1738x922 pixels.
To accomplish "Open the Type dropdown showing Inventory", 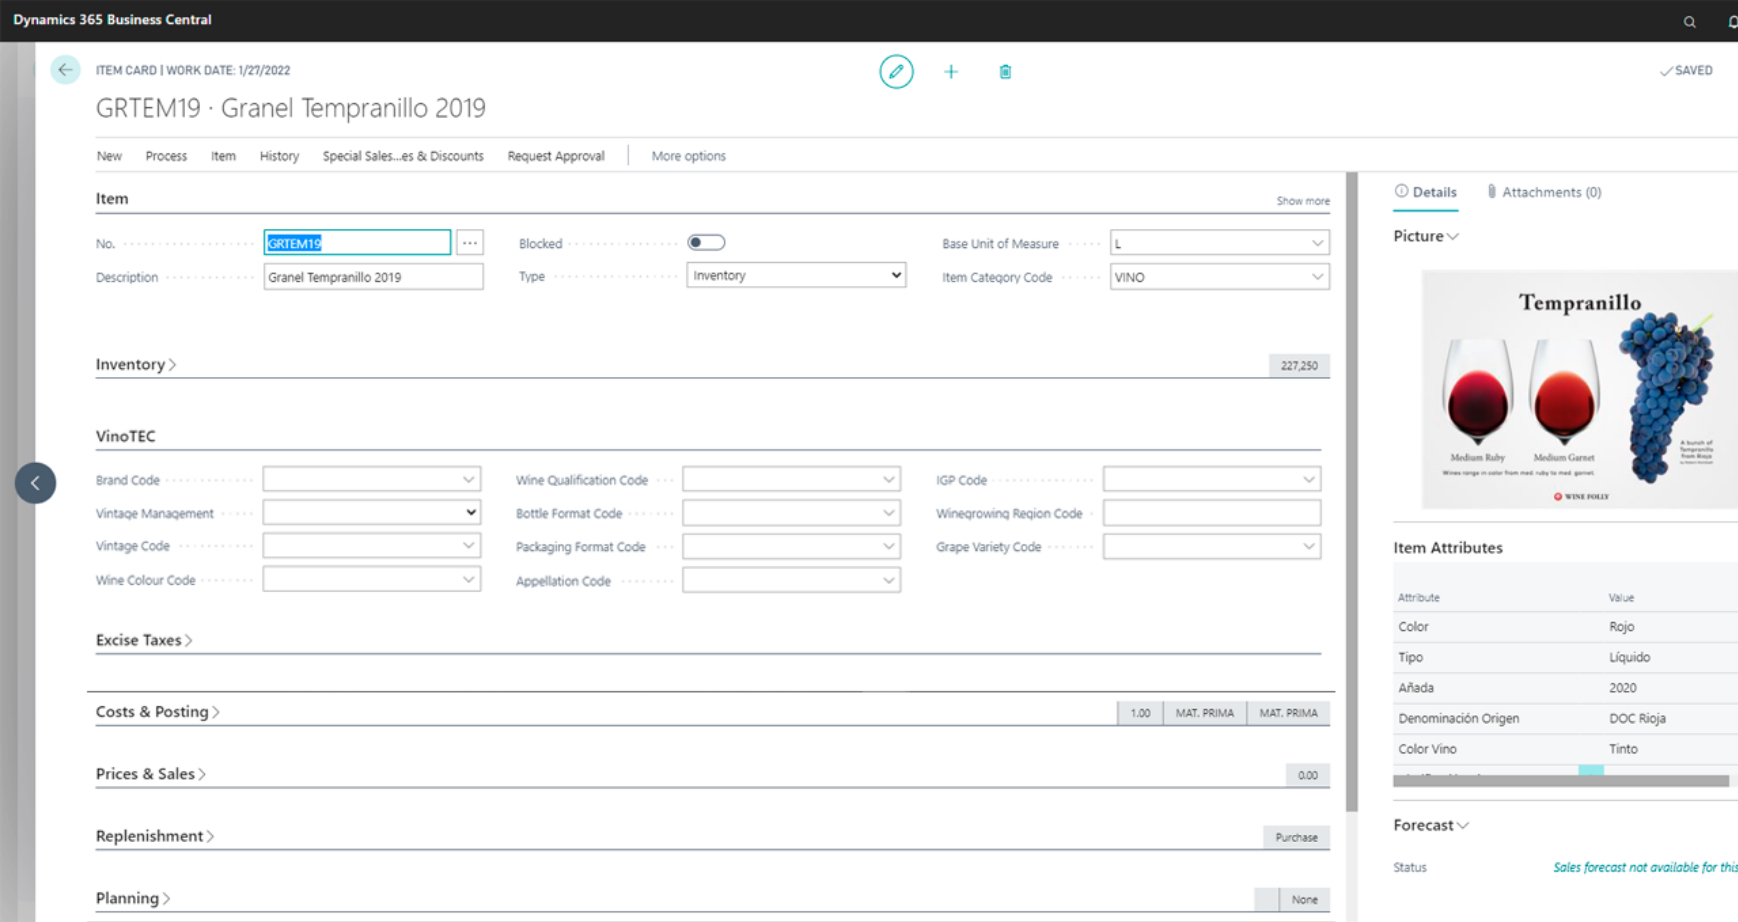I will [x=796, y=275].
